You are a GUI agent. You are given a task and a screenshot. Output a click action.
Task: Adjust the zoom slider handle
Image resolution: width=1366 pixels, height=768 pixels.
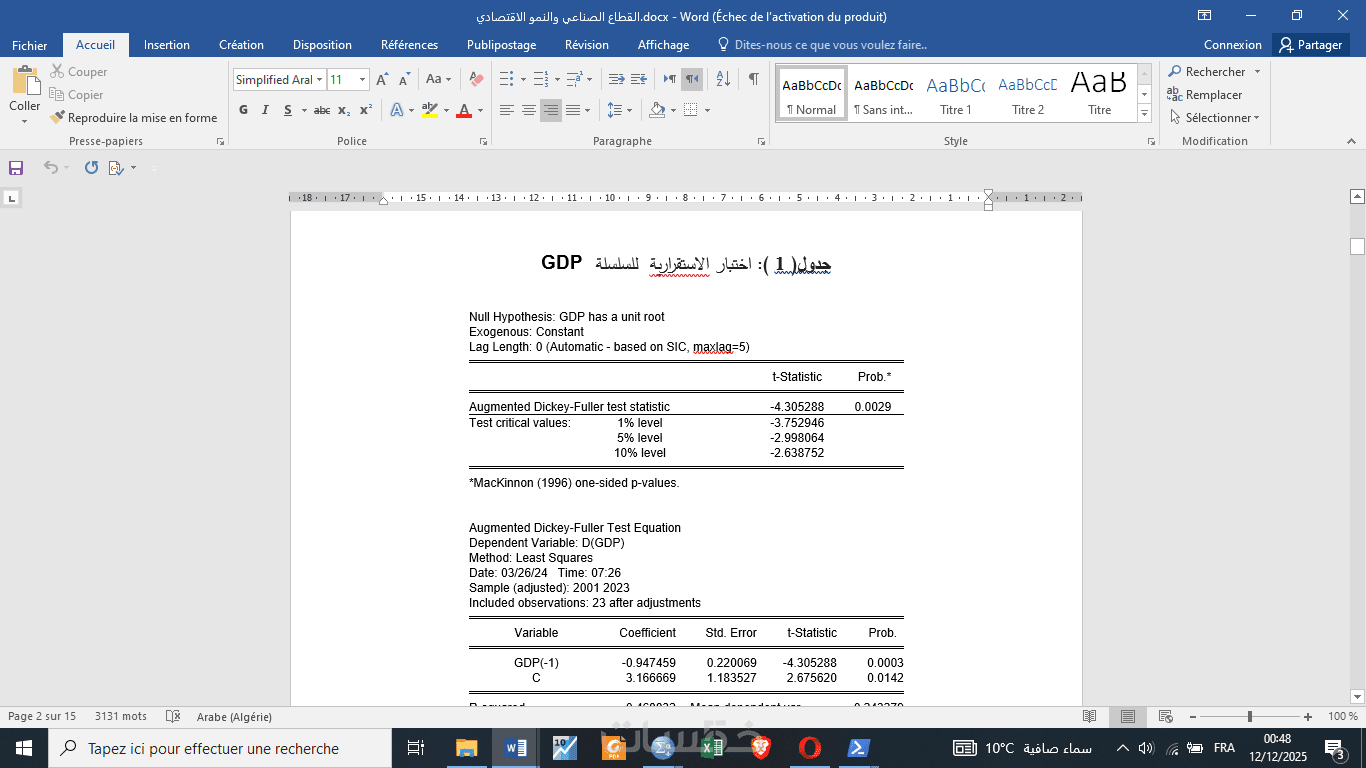click(1249, 716)
